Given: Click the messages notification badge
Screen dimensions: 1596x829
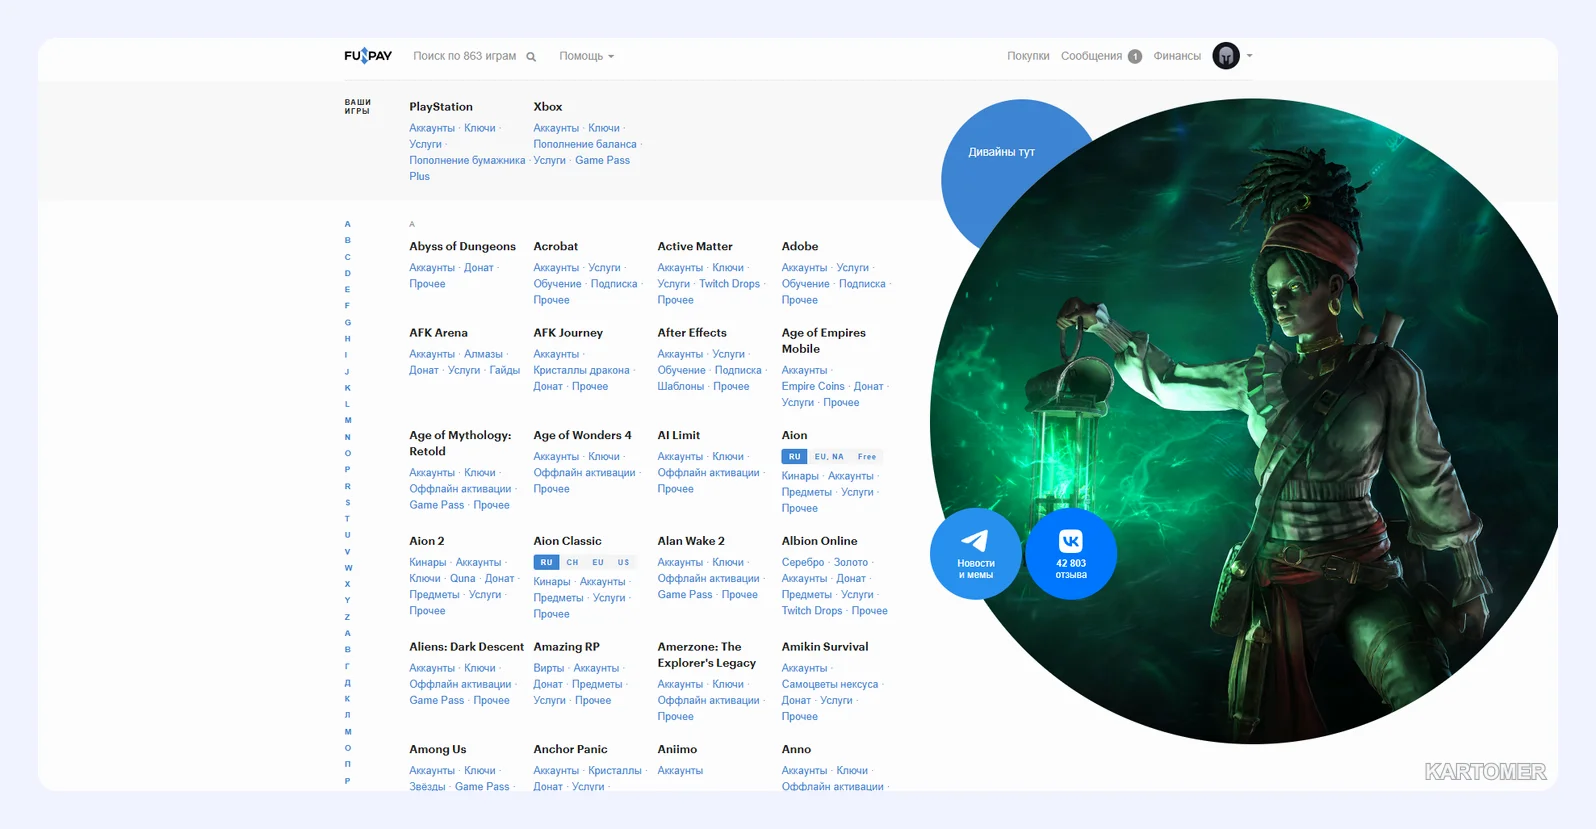Looking at the screenshot, I should click(x=1135, y=56).
